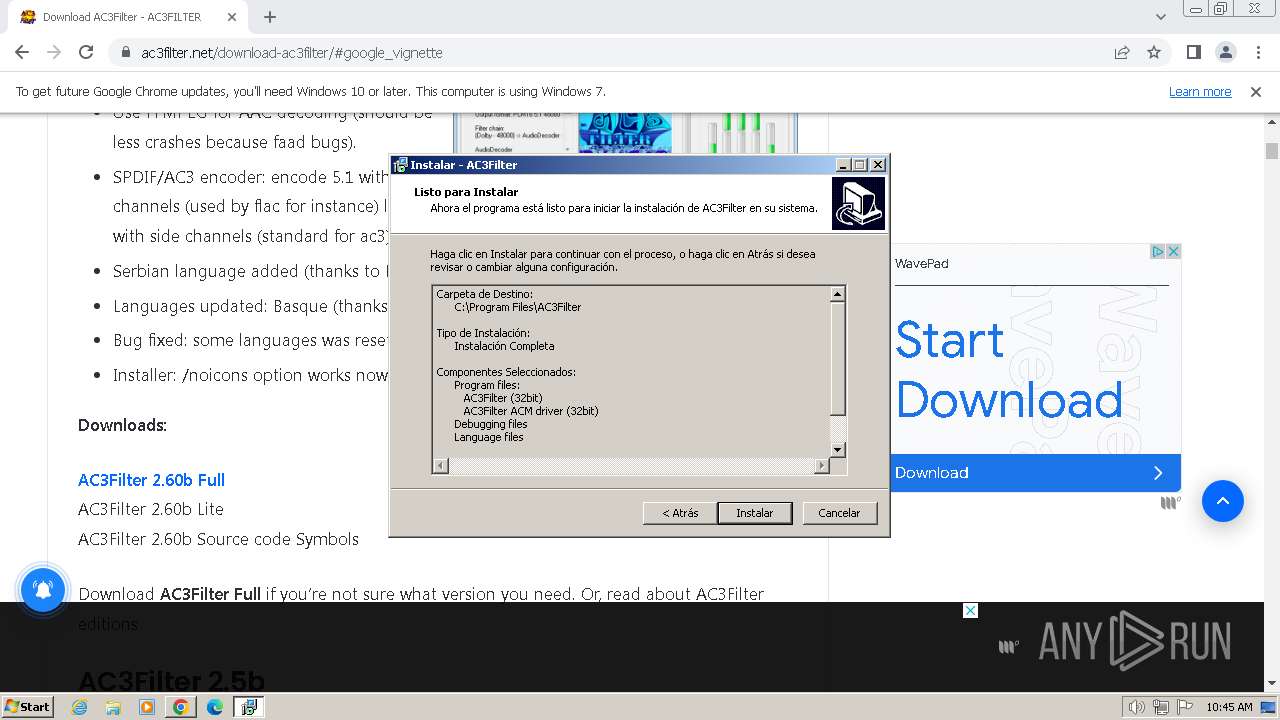Open Windows Explorer folder from taskbar
This screenshot has width=1280, height=720.
(113, 707)
